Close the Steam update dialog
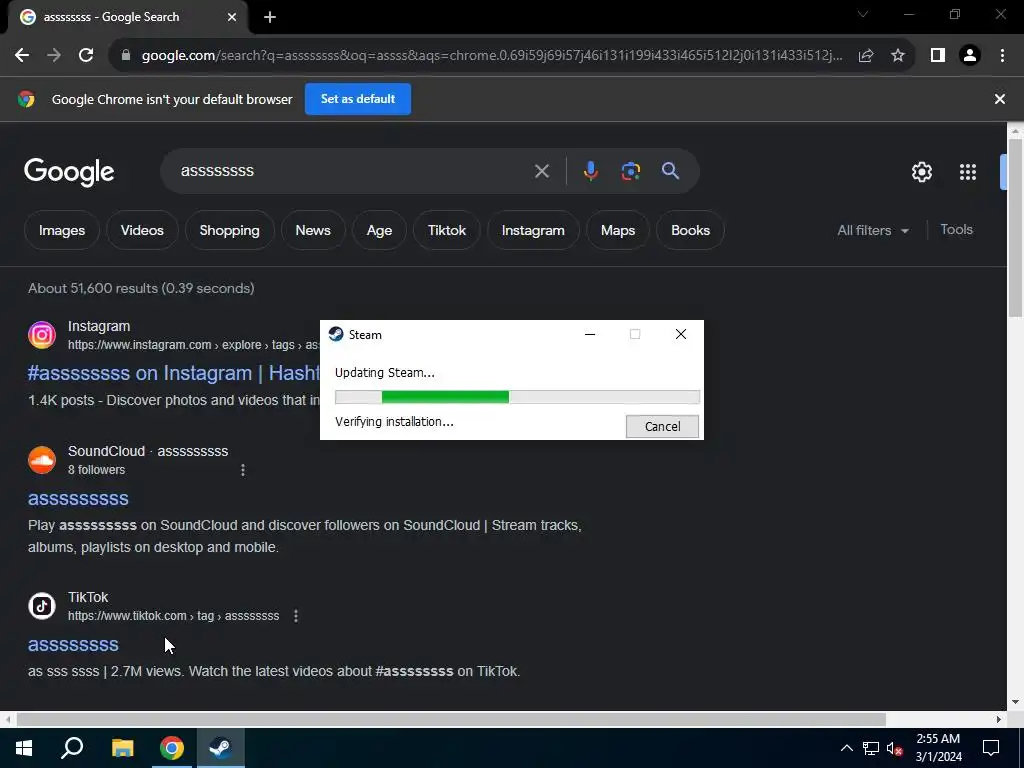This screenshot has height=768, width=1024. 680,334
